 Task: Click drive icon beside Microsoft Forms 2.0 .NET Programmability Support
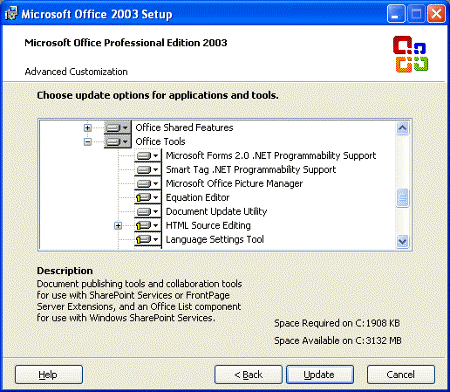point(144,156)
